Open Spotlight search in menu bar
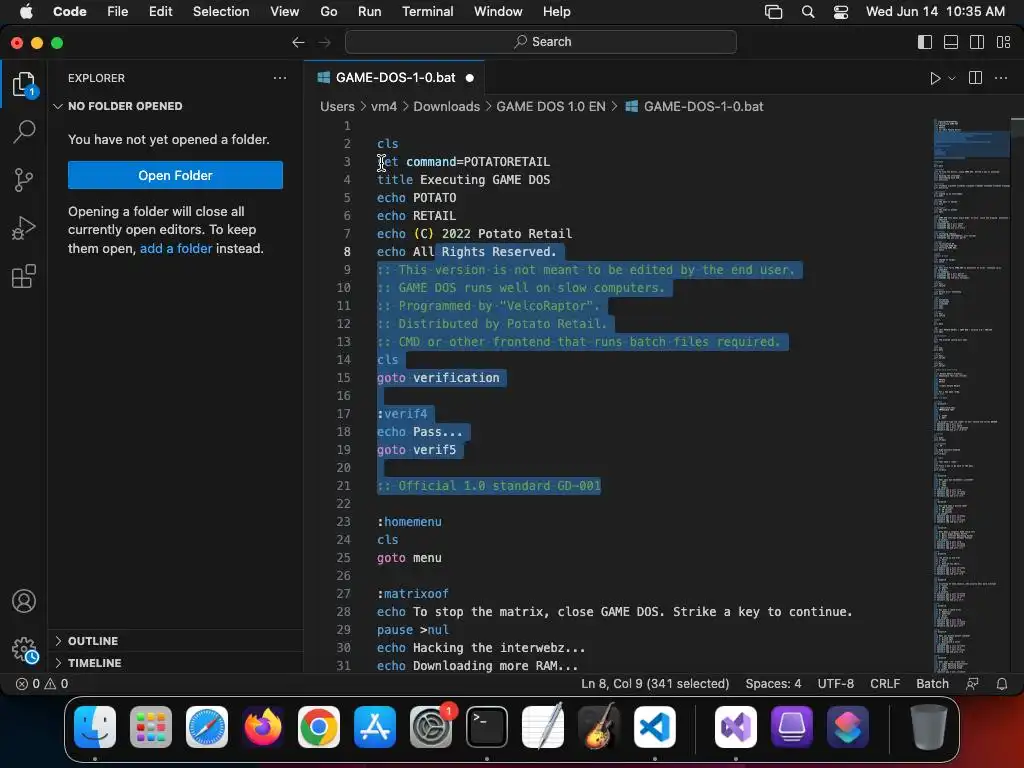The height and width of the screenshot is (768, 1024). (x=808, y=12)
